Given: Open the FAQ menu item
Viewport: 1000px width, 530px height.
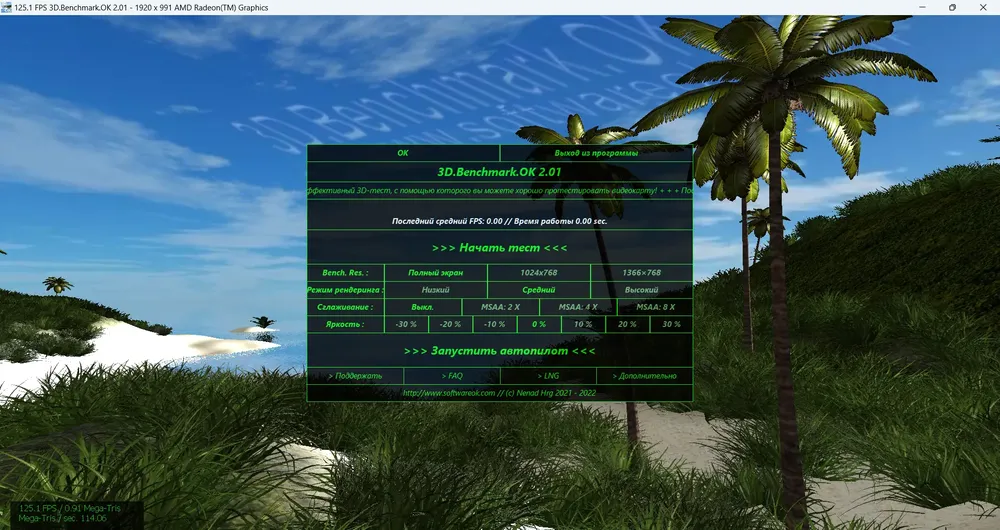Looking at the screenshot, I should pos(452,376).
